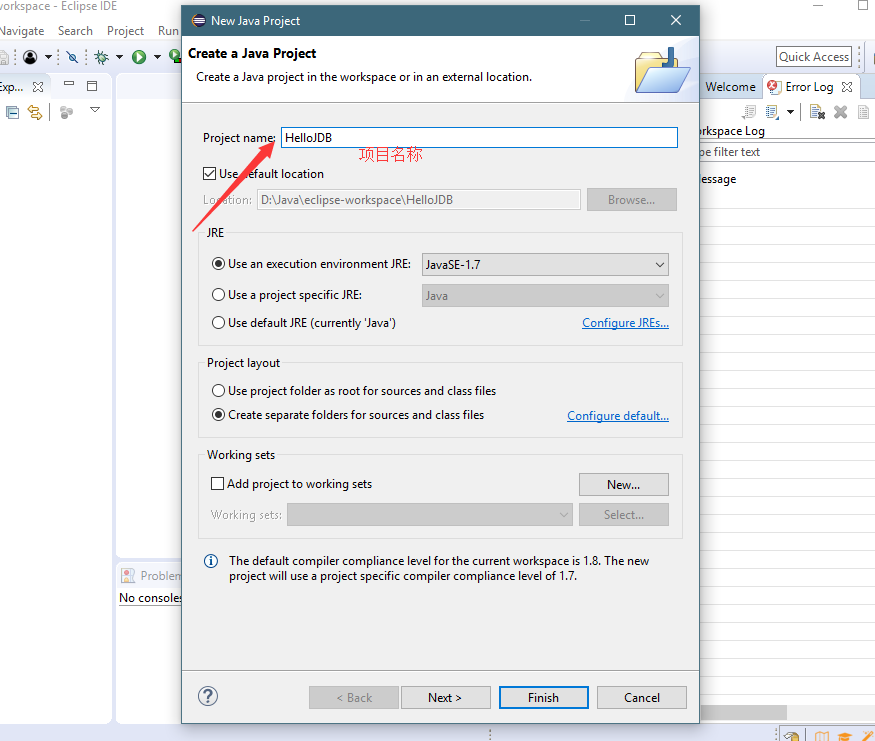Click the Open Log document icon
Viewport: 875px width, 741px height.
(x=863, y=112)
